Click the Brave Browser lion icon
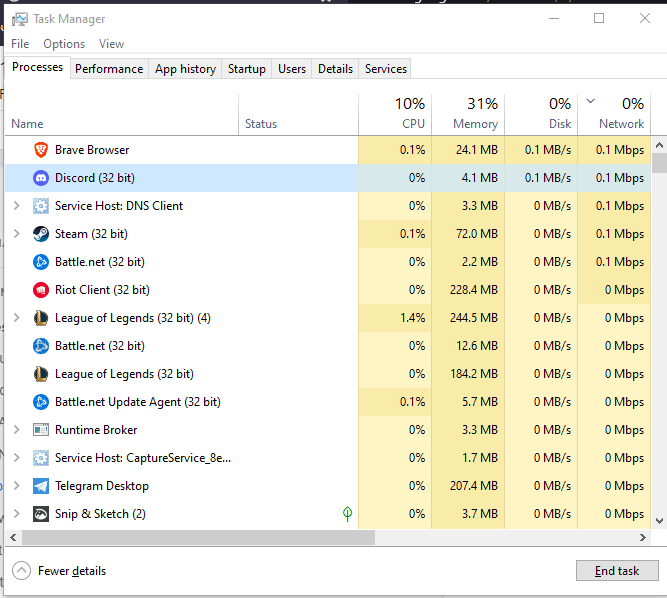The image size is (667, 598). click(x=41, y=150)
